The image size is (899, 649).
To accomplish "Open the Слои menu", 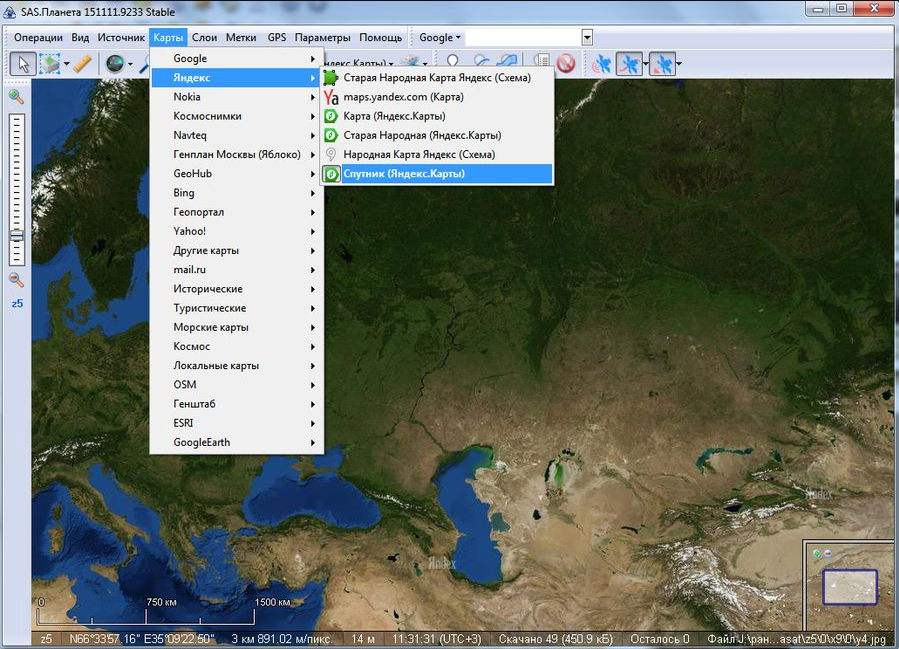I will (204, 37).
